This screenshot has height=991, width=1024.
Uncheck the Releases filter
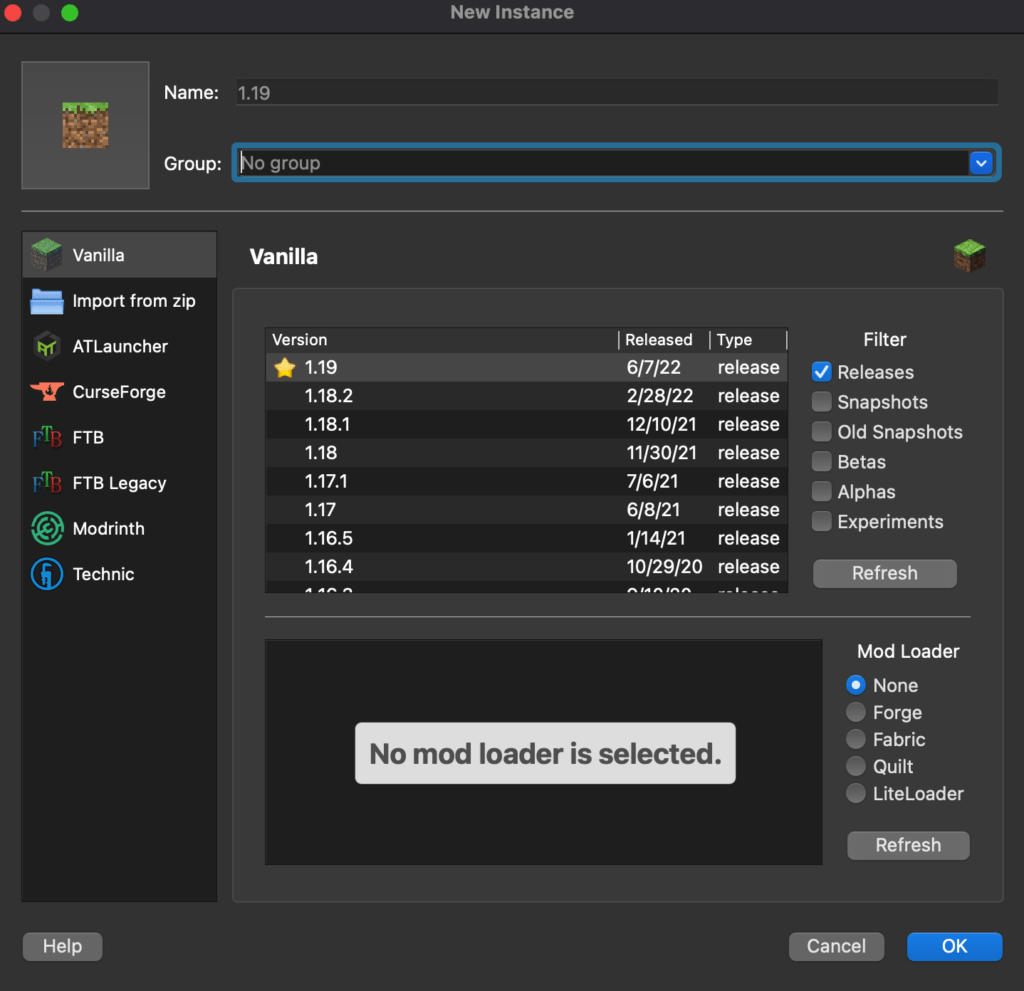pyautogui.click(x=822, y=372)
